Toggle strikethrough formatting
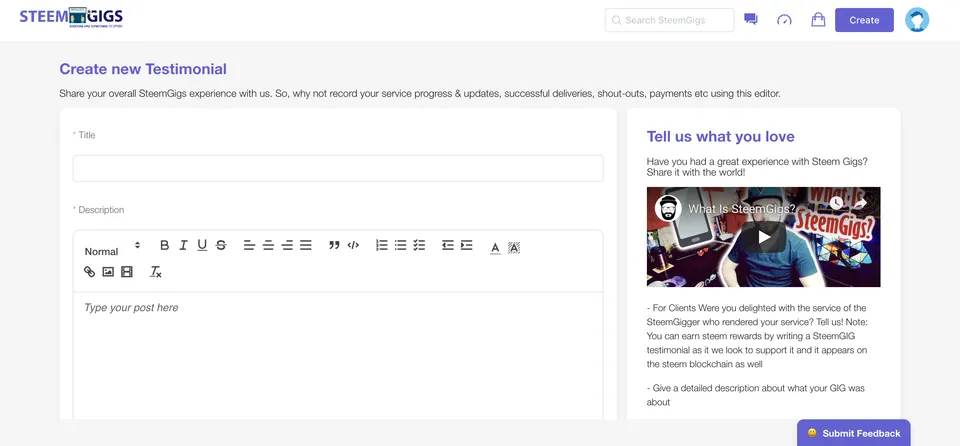The height and width of the screenshot is (446, 960). (x=221, y=245)
